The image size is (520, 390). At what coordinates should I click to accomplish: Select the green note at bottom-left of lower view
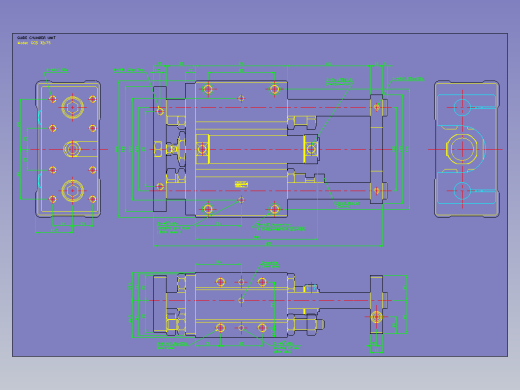pos(172,346)
